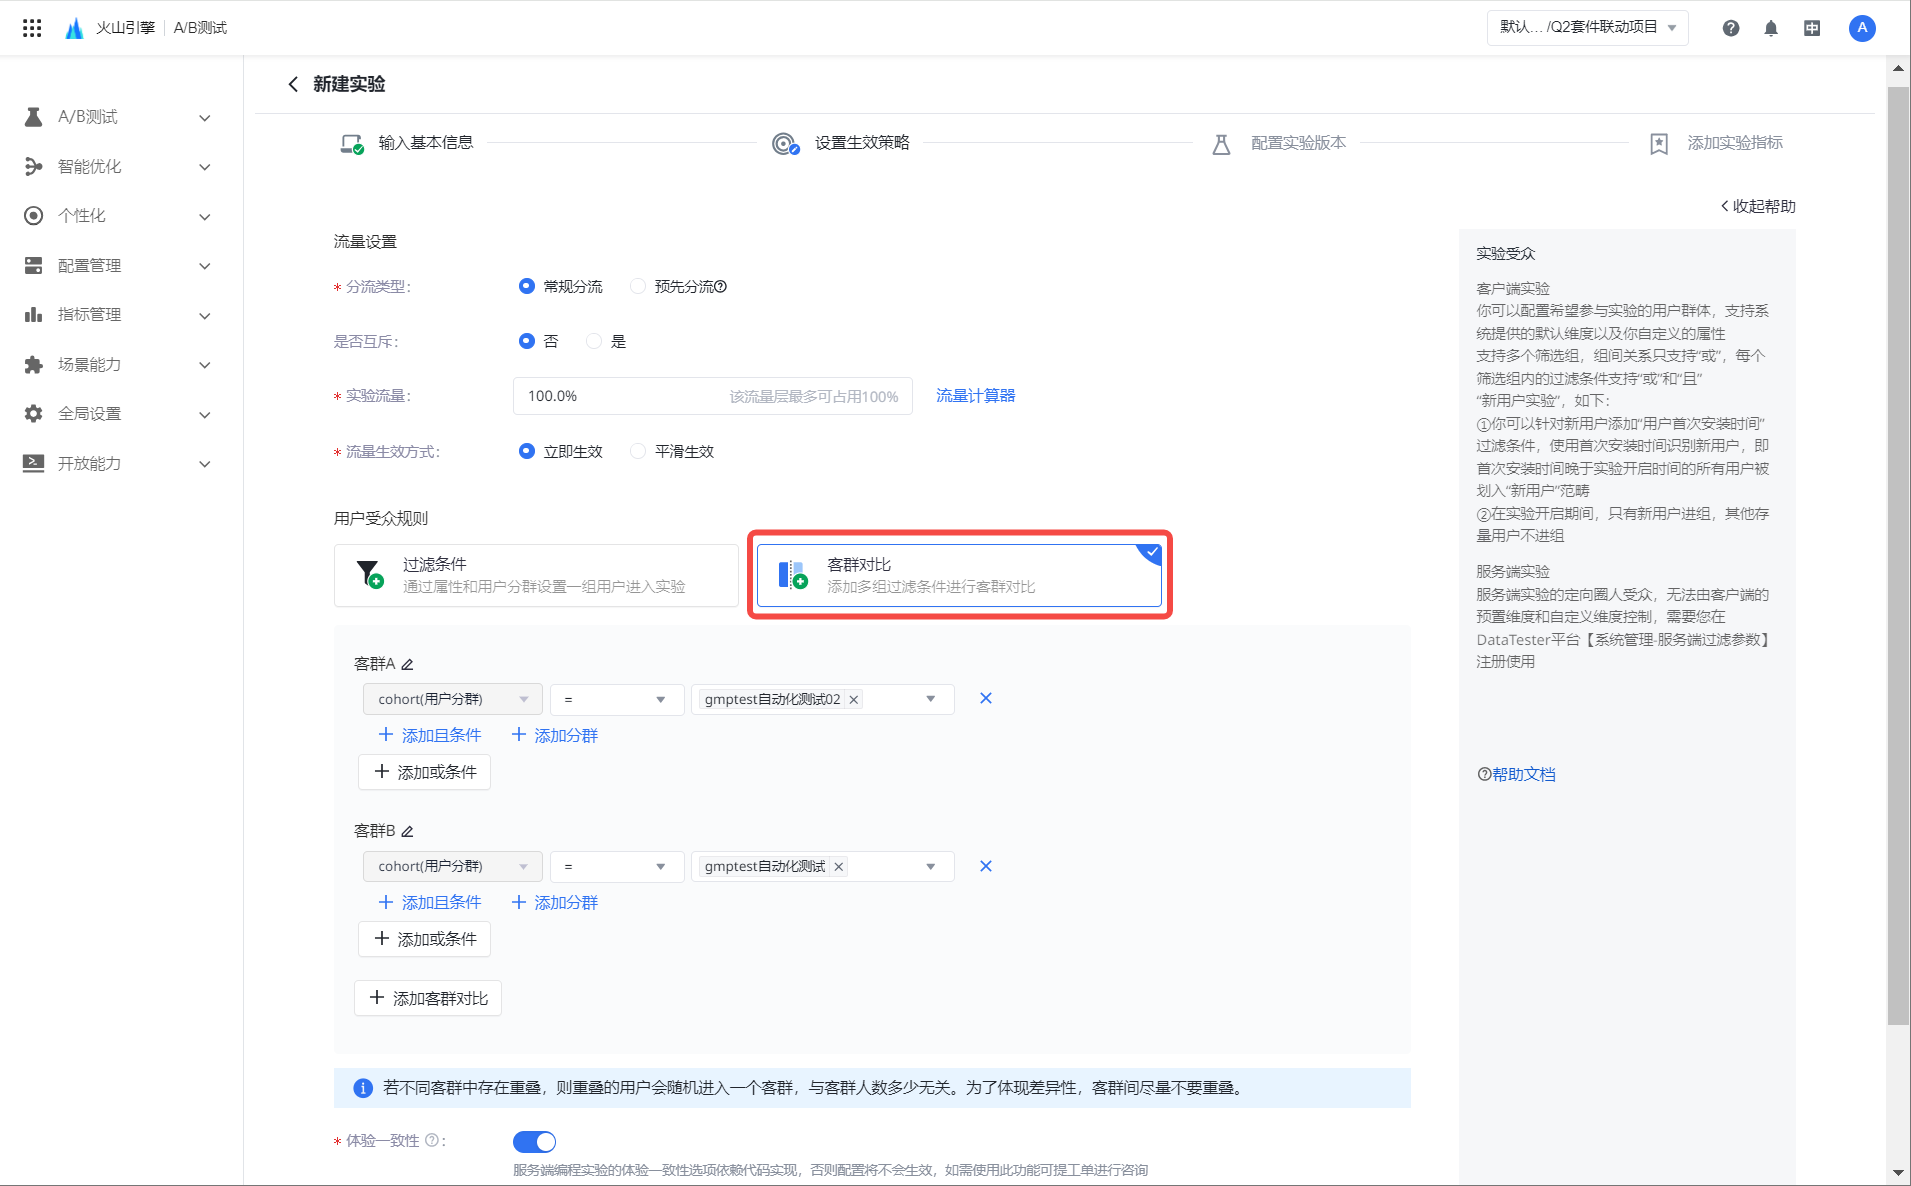1911x1186 pixels.
Task: Open 客群A cohort value dropdown
Action: coord(822,699)
